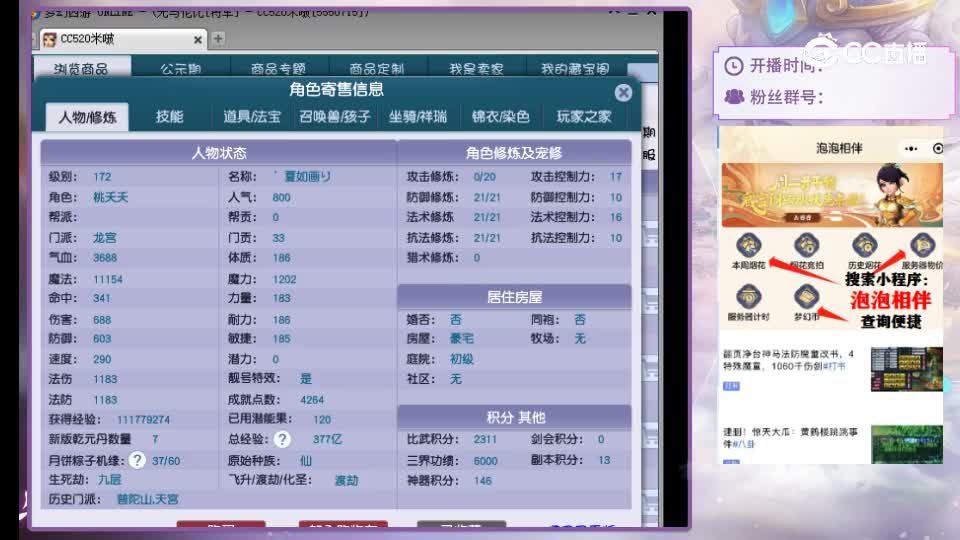960x540 pixels.
Task: Click the 气血 value 3688
Action: (x=105, y=258)
